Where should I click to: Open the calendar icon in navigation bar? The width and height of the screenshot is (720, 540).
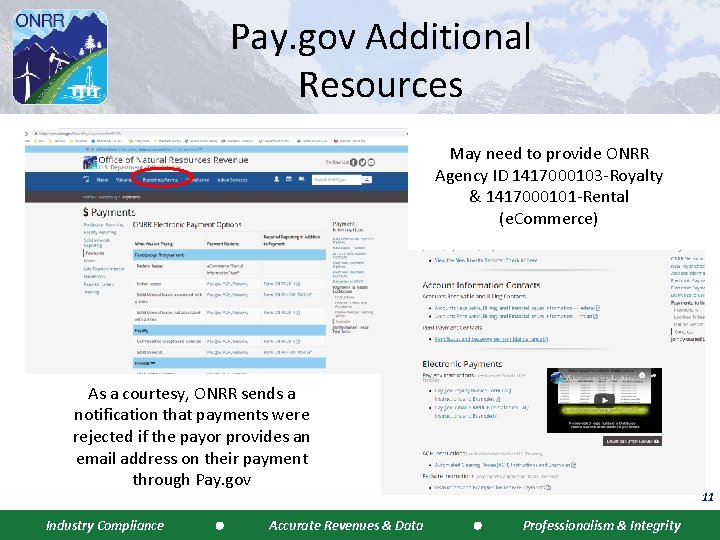click(x=289, y=179)
